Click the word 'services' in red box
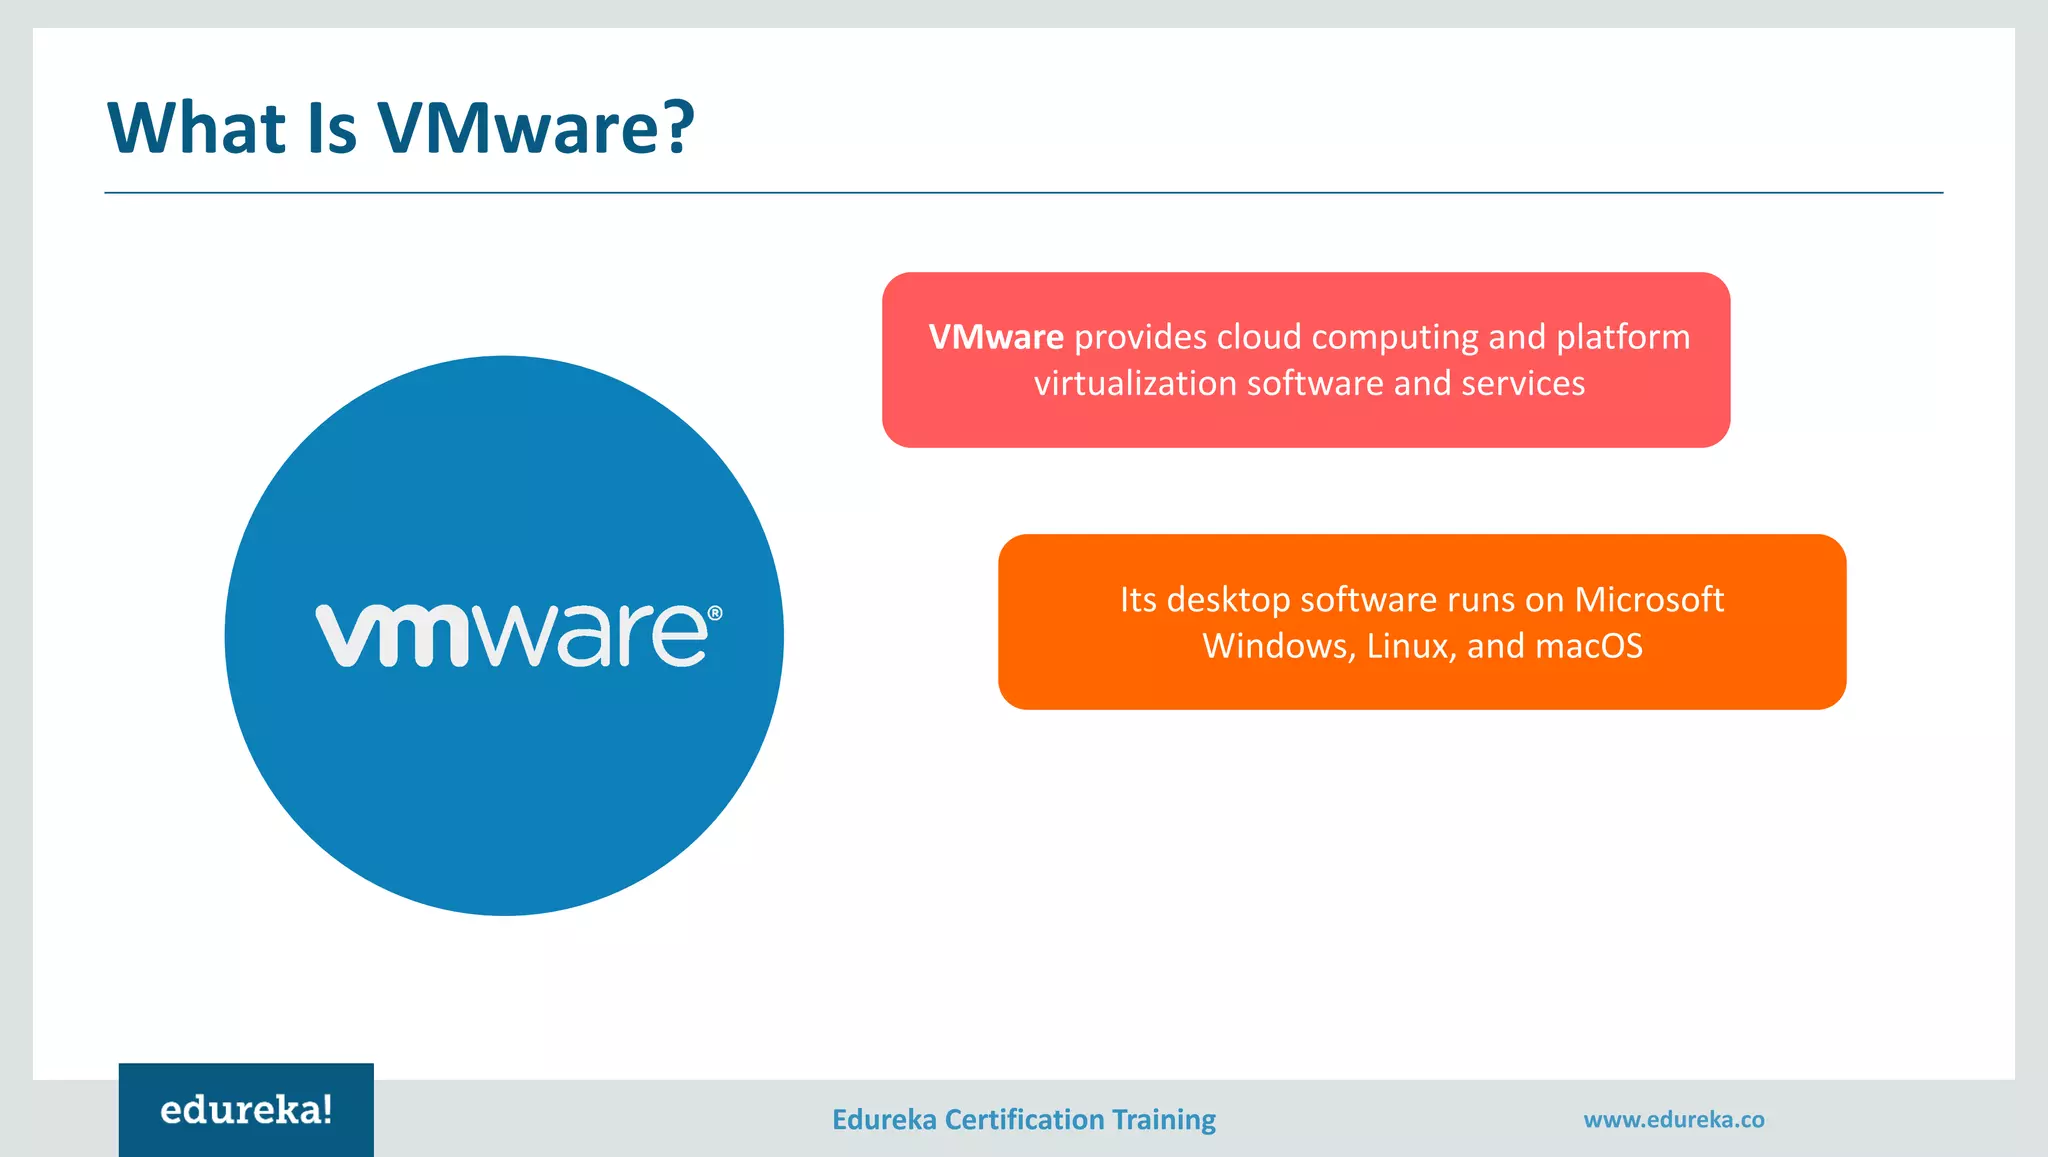 point(1522,384)
